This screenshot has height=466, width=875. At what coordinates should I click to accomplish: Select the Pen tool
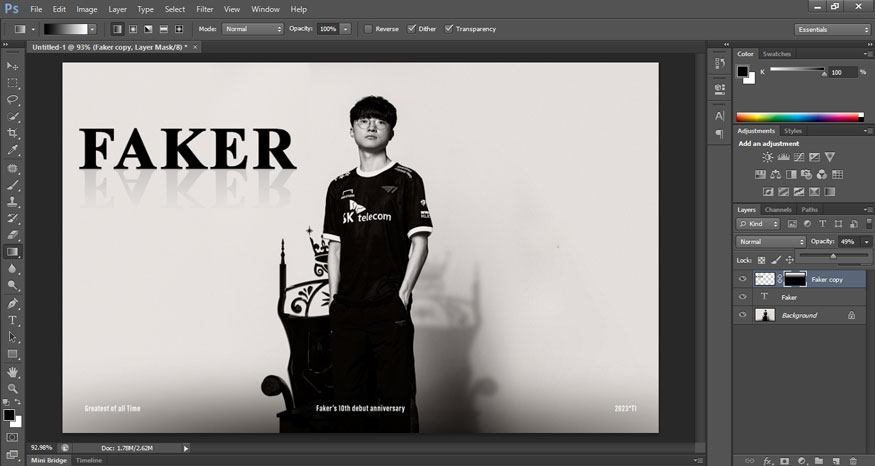(x=12, y=304)
